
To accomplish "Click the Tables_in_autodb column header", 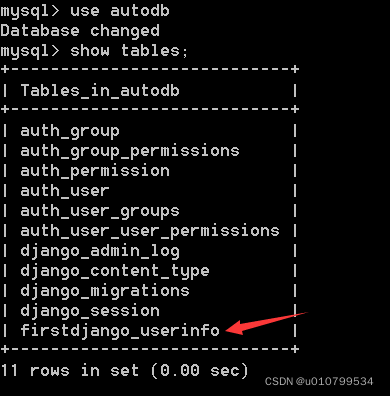I will tap(100, 91).
